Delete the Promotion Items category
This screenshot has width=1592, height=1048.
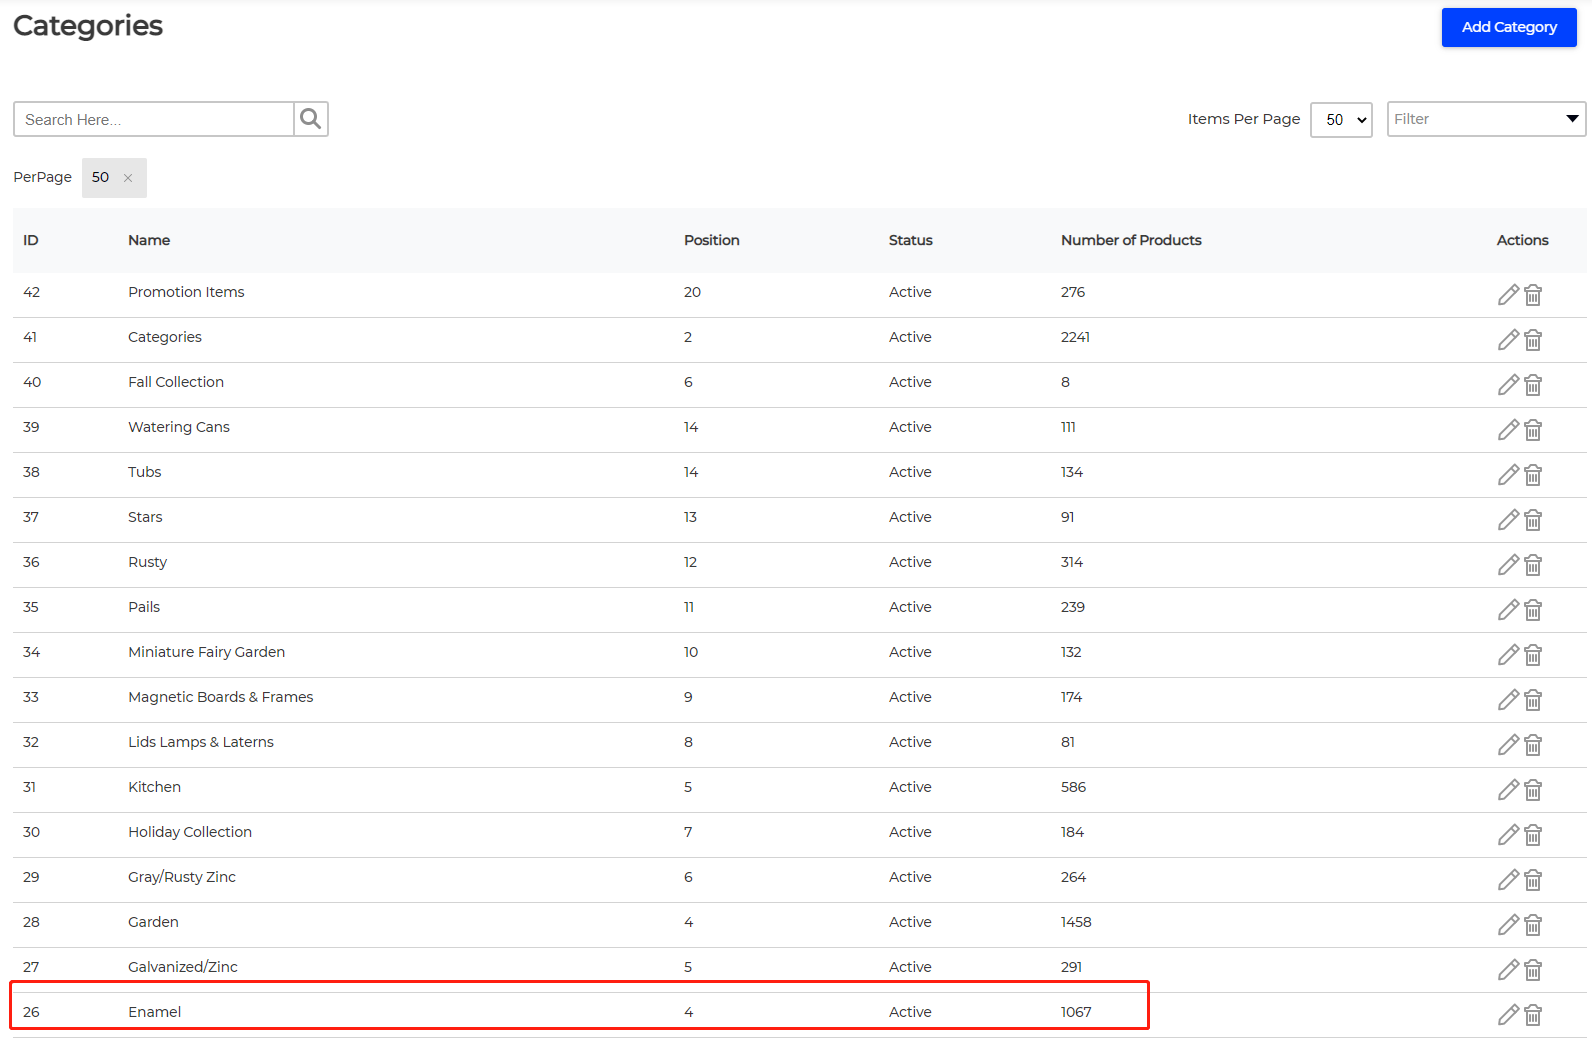click(x=1533, y=295)
